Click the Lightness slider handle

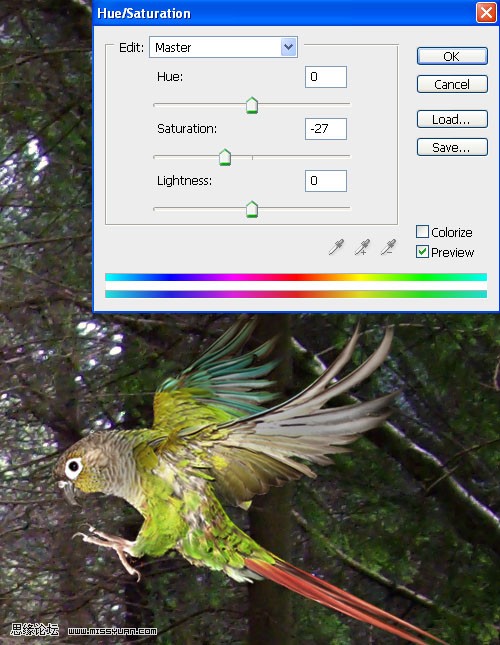point(252,209)
